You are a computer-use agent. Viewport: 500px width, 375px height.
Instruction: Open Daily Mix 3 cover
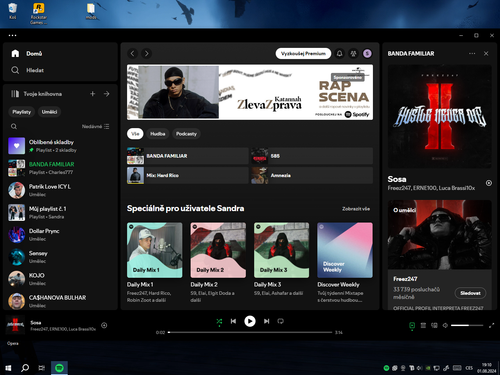pyautogui.click(x=282, y=250)
